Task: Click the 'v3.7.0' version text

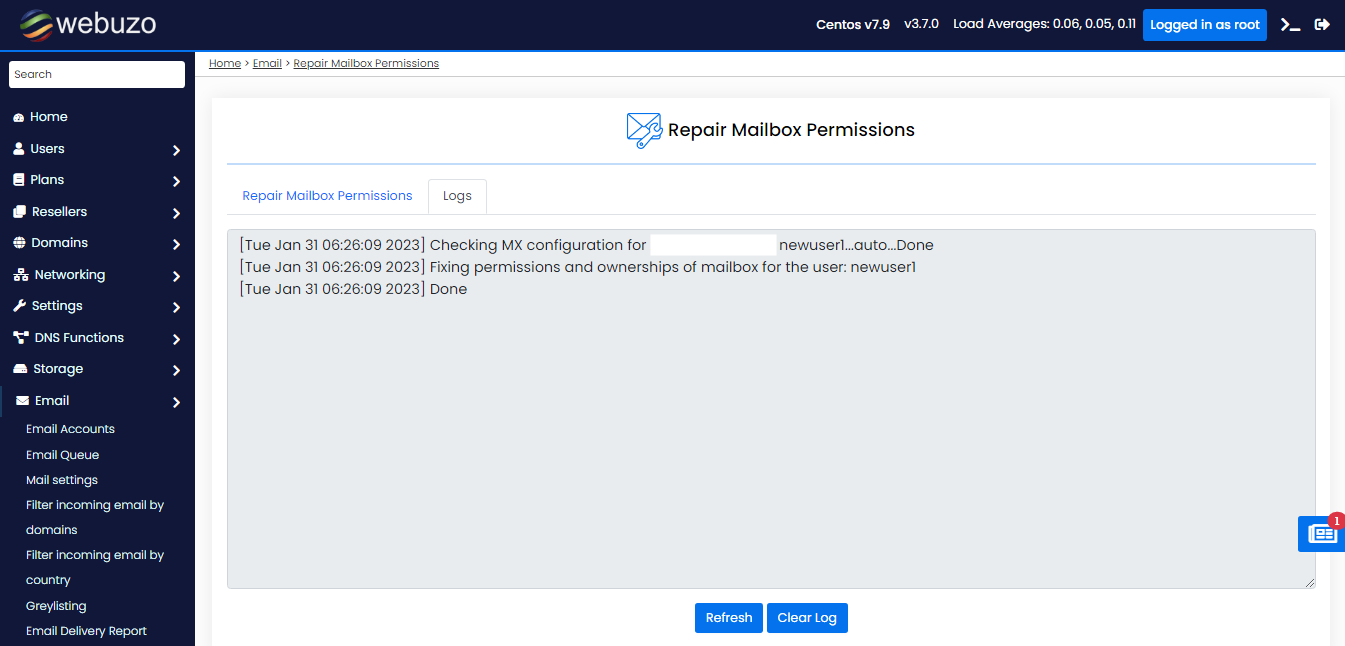Action: click(921, 25)
